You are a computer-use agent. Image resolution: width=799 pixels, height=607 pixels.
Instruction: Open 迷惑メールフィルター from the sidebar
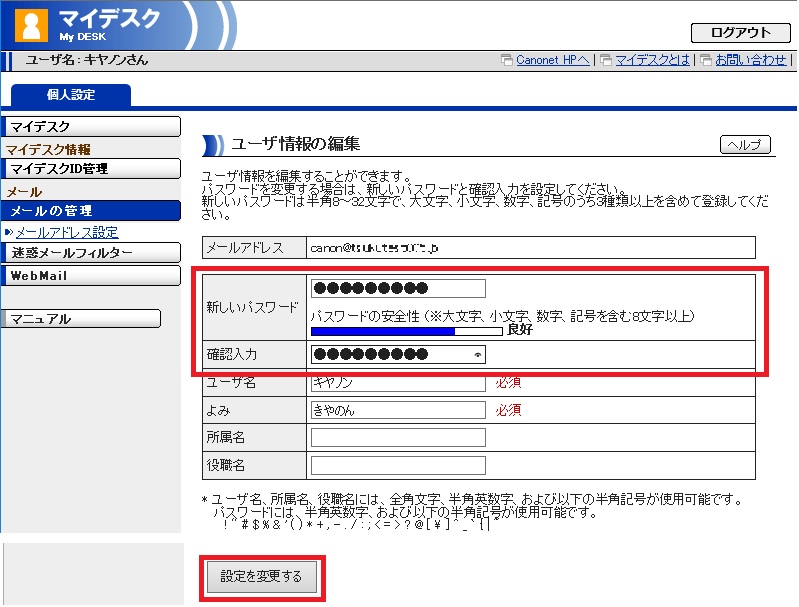[x=91, y=253]
